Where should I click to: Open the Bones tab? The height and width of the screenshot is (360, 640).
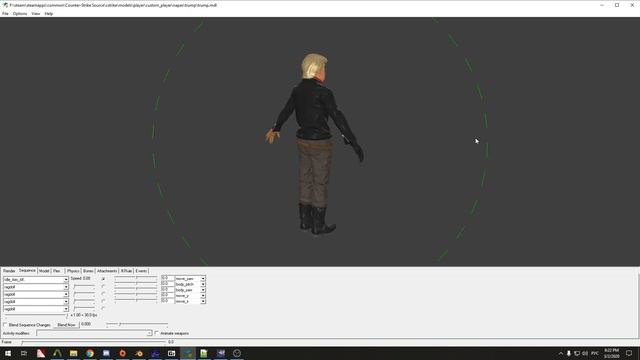click(x=88, y=271)
